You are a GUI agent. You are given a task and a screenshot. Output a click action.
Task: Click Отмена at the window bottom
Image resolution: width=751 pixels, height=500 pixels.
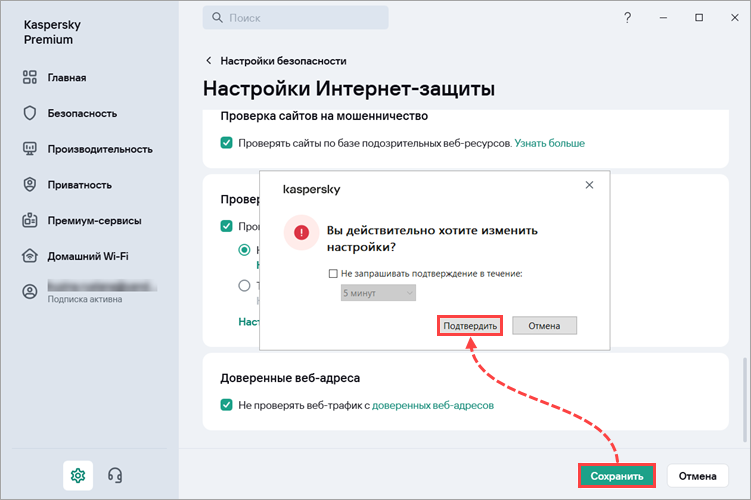tap(697, 476)
